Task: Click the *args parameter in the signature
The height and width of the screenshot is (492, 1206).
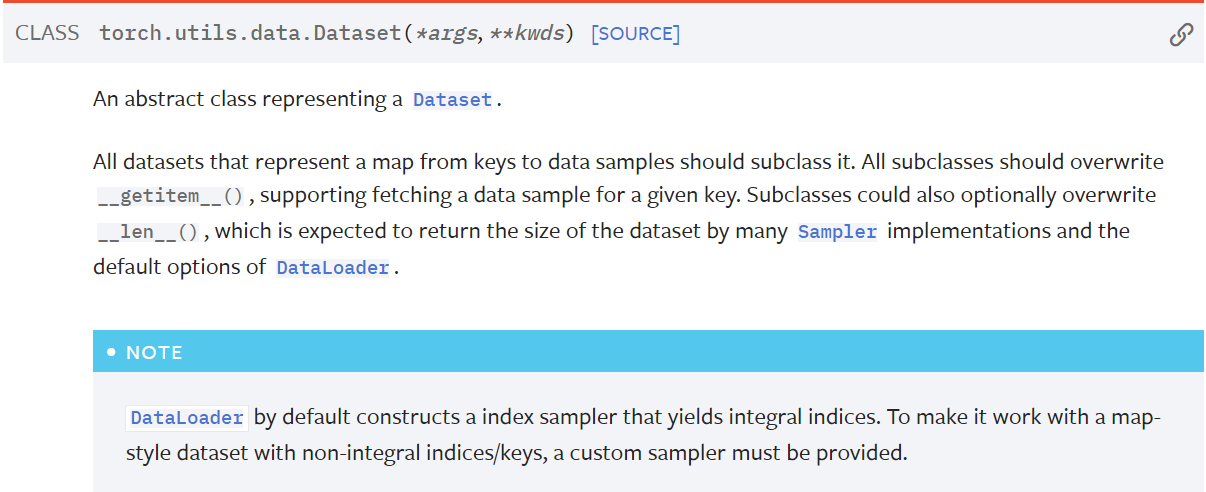Action: coord(446,33)
